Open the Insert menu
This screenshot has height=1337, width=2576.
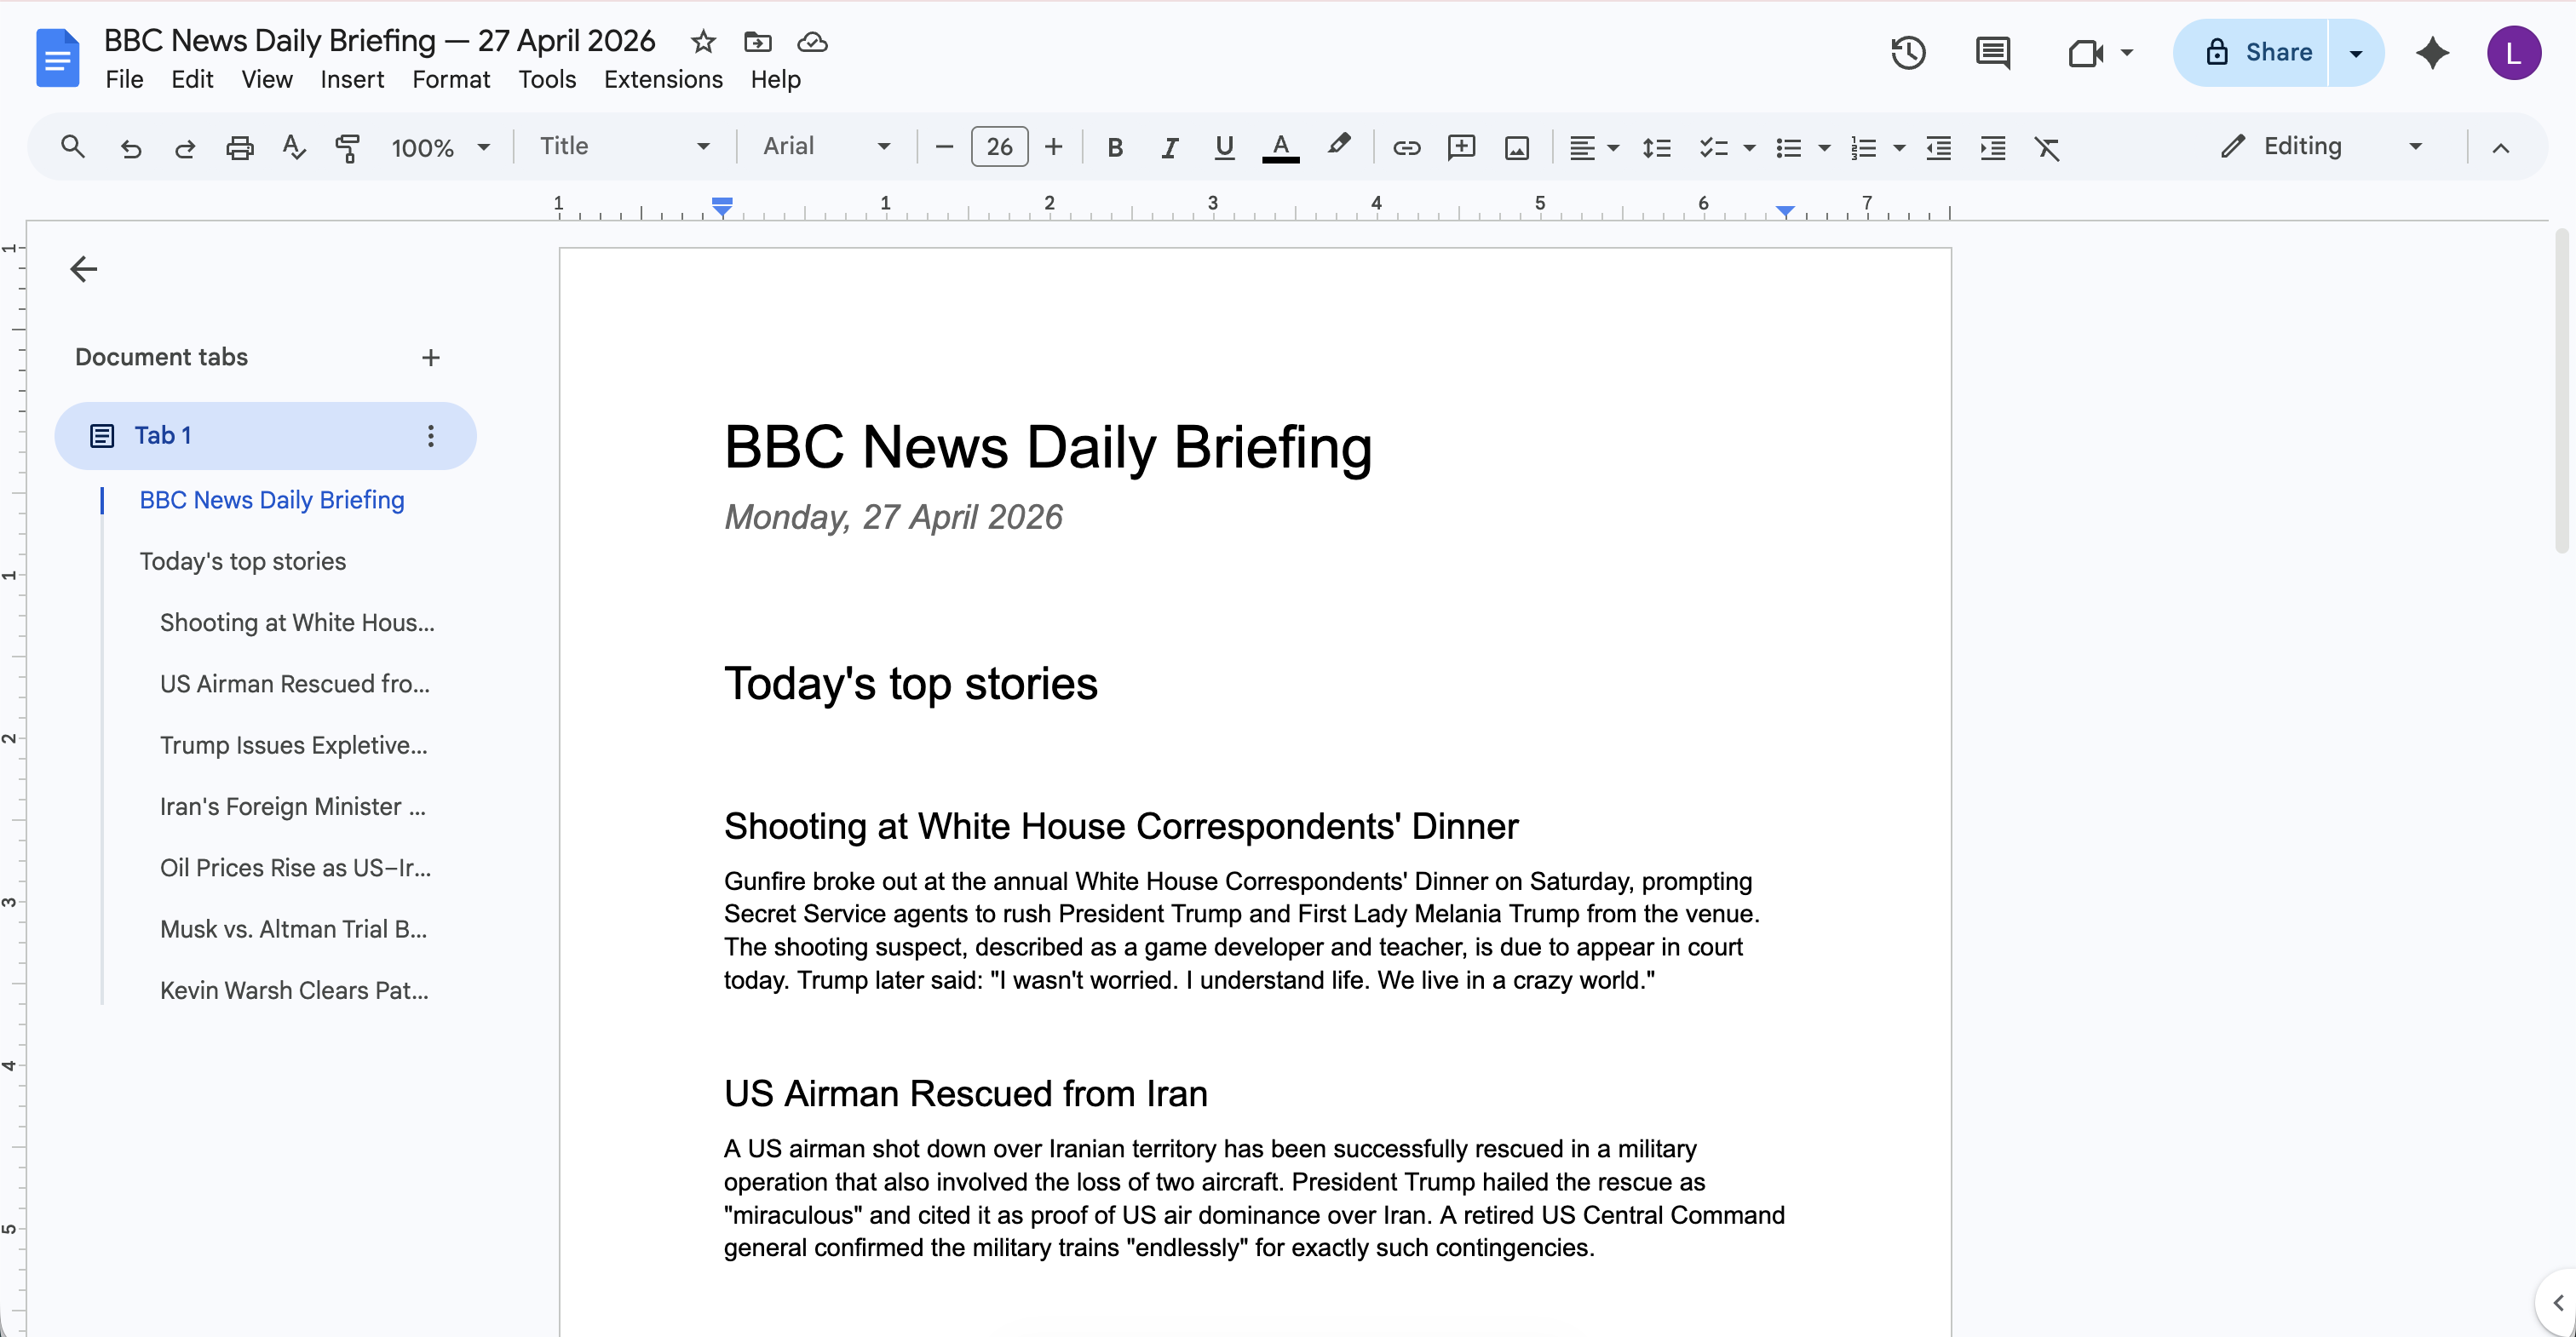tap(352, 79)
